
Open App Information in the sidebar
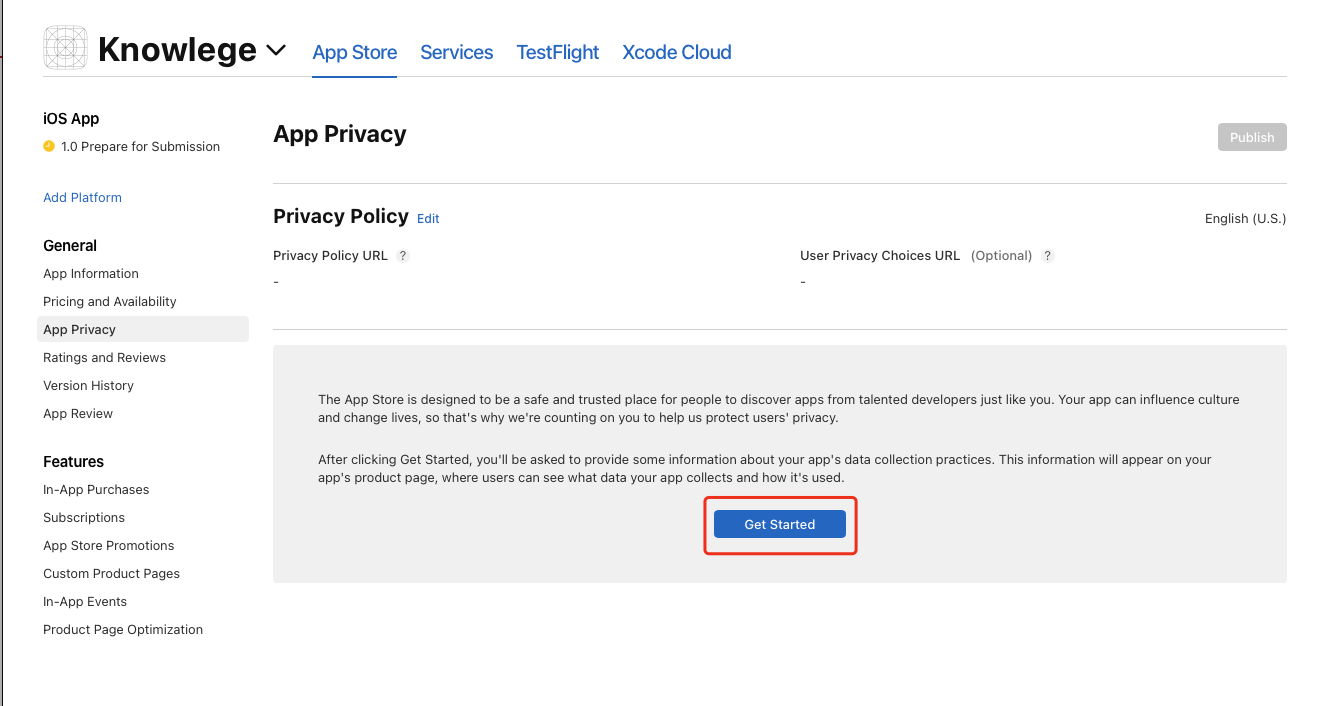91,273
